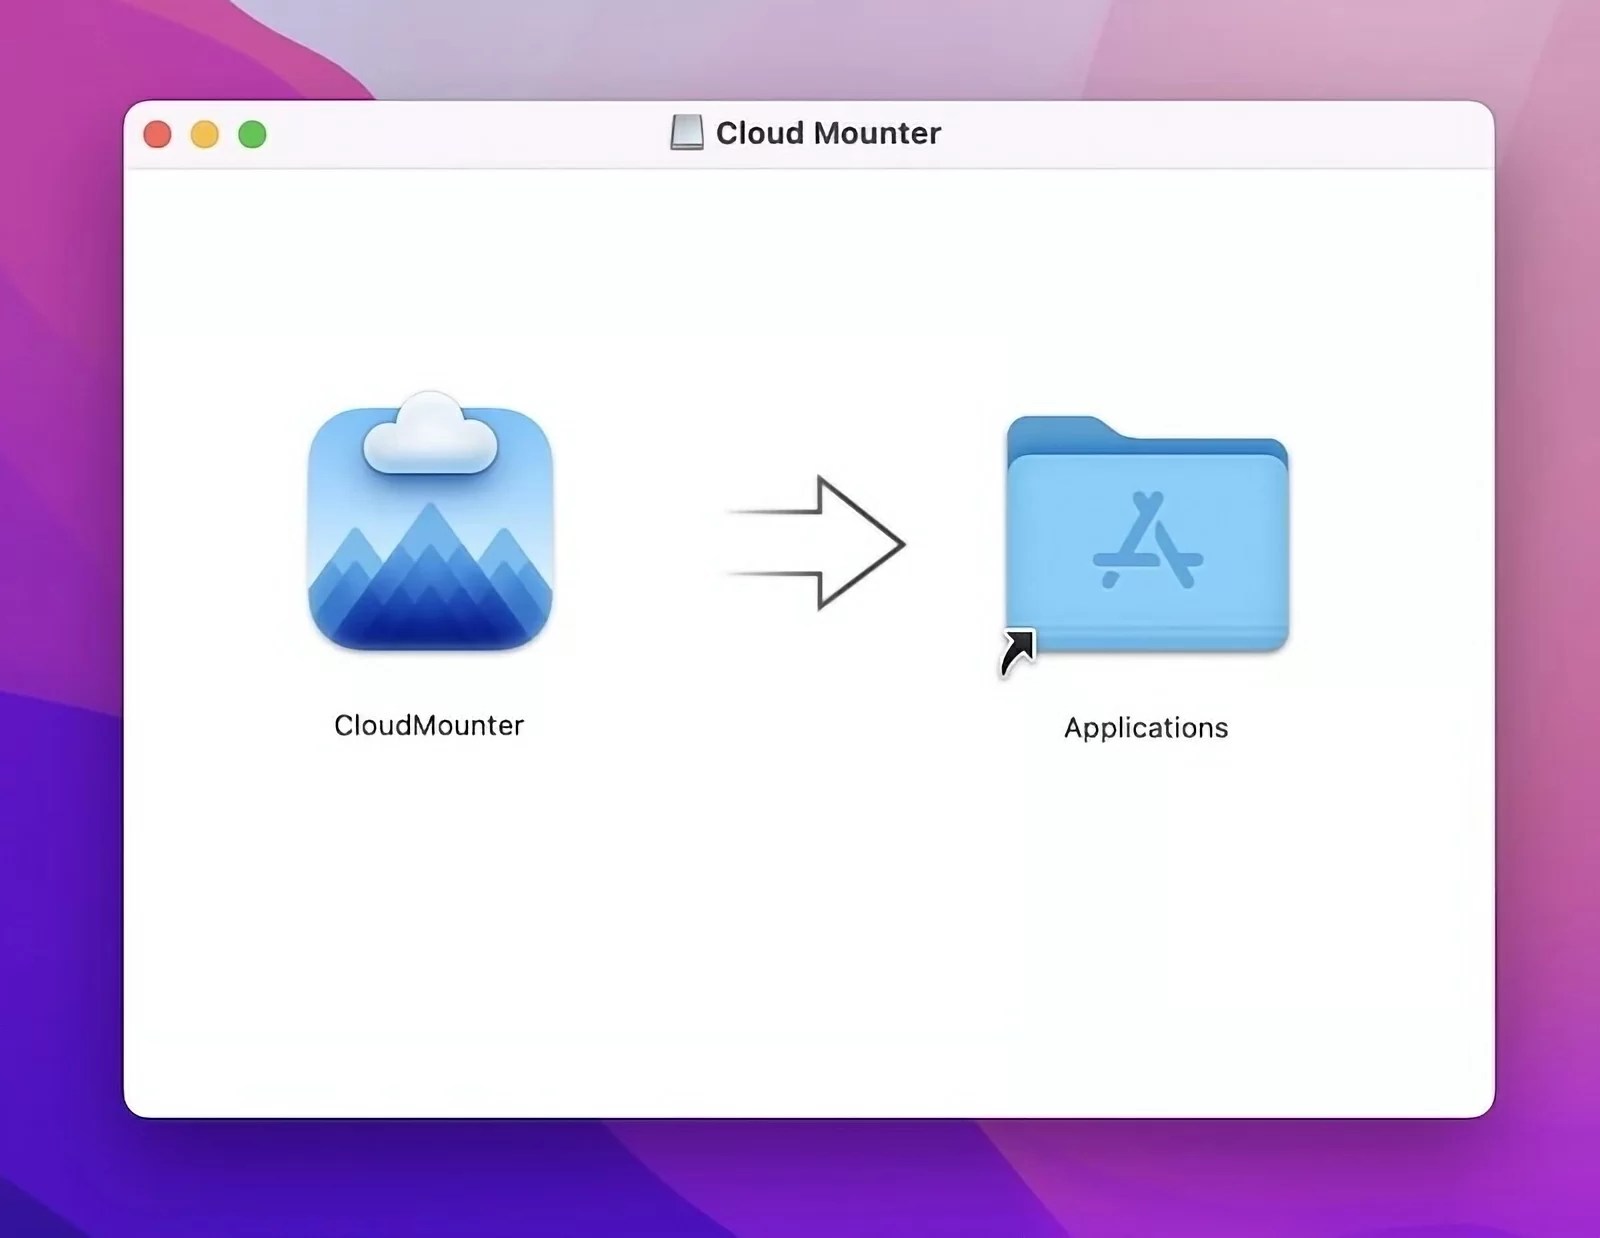Image resolution: width=1600 pixels, height=1238 pixels.
Task: Click the disk icon in the title bar
Action: [x=688, y=131]
